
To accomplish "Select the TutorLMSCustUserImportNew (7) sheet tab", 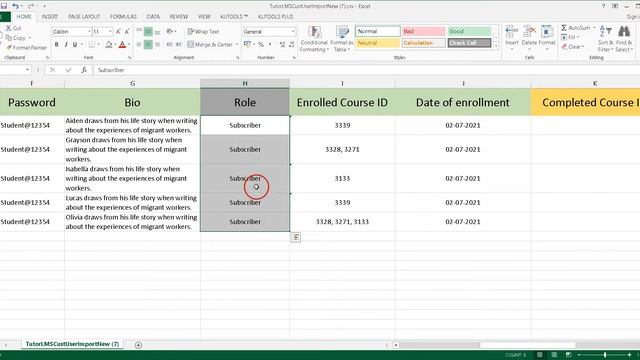I will coord(72,344).
